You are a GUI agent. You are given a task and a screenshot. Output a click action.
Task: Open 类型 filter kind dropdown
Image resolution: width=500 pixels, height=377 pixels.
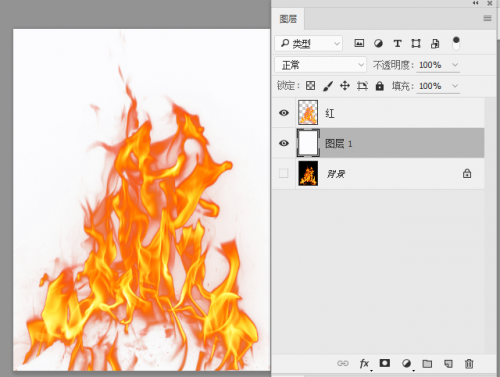(308, 43)
